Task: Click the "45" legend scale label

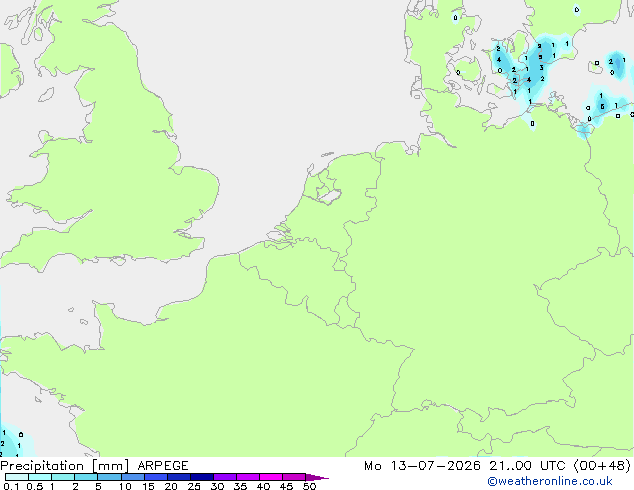Action: [286, 486]
